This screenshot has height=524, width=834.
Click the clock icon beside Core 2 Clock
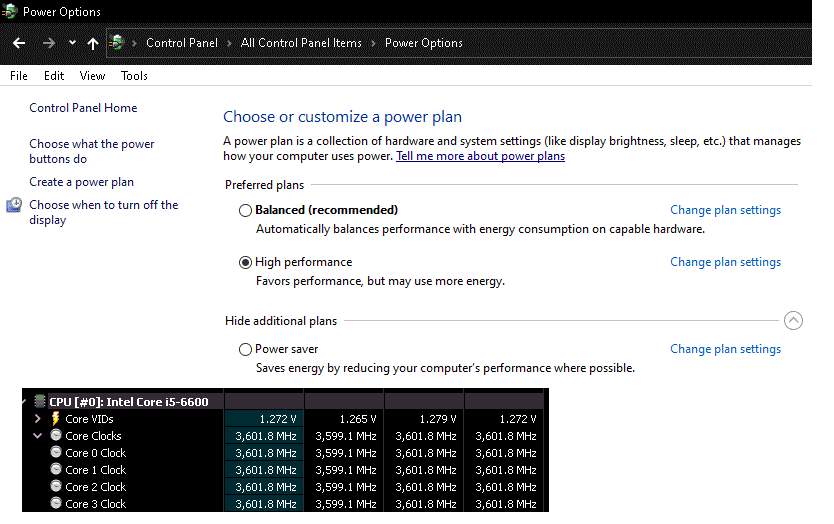point(56,487)
